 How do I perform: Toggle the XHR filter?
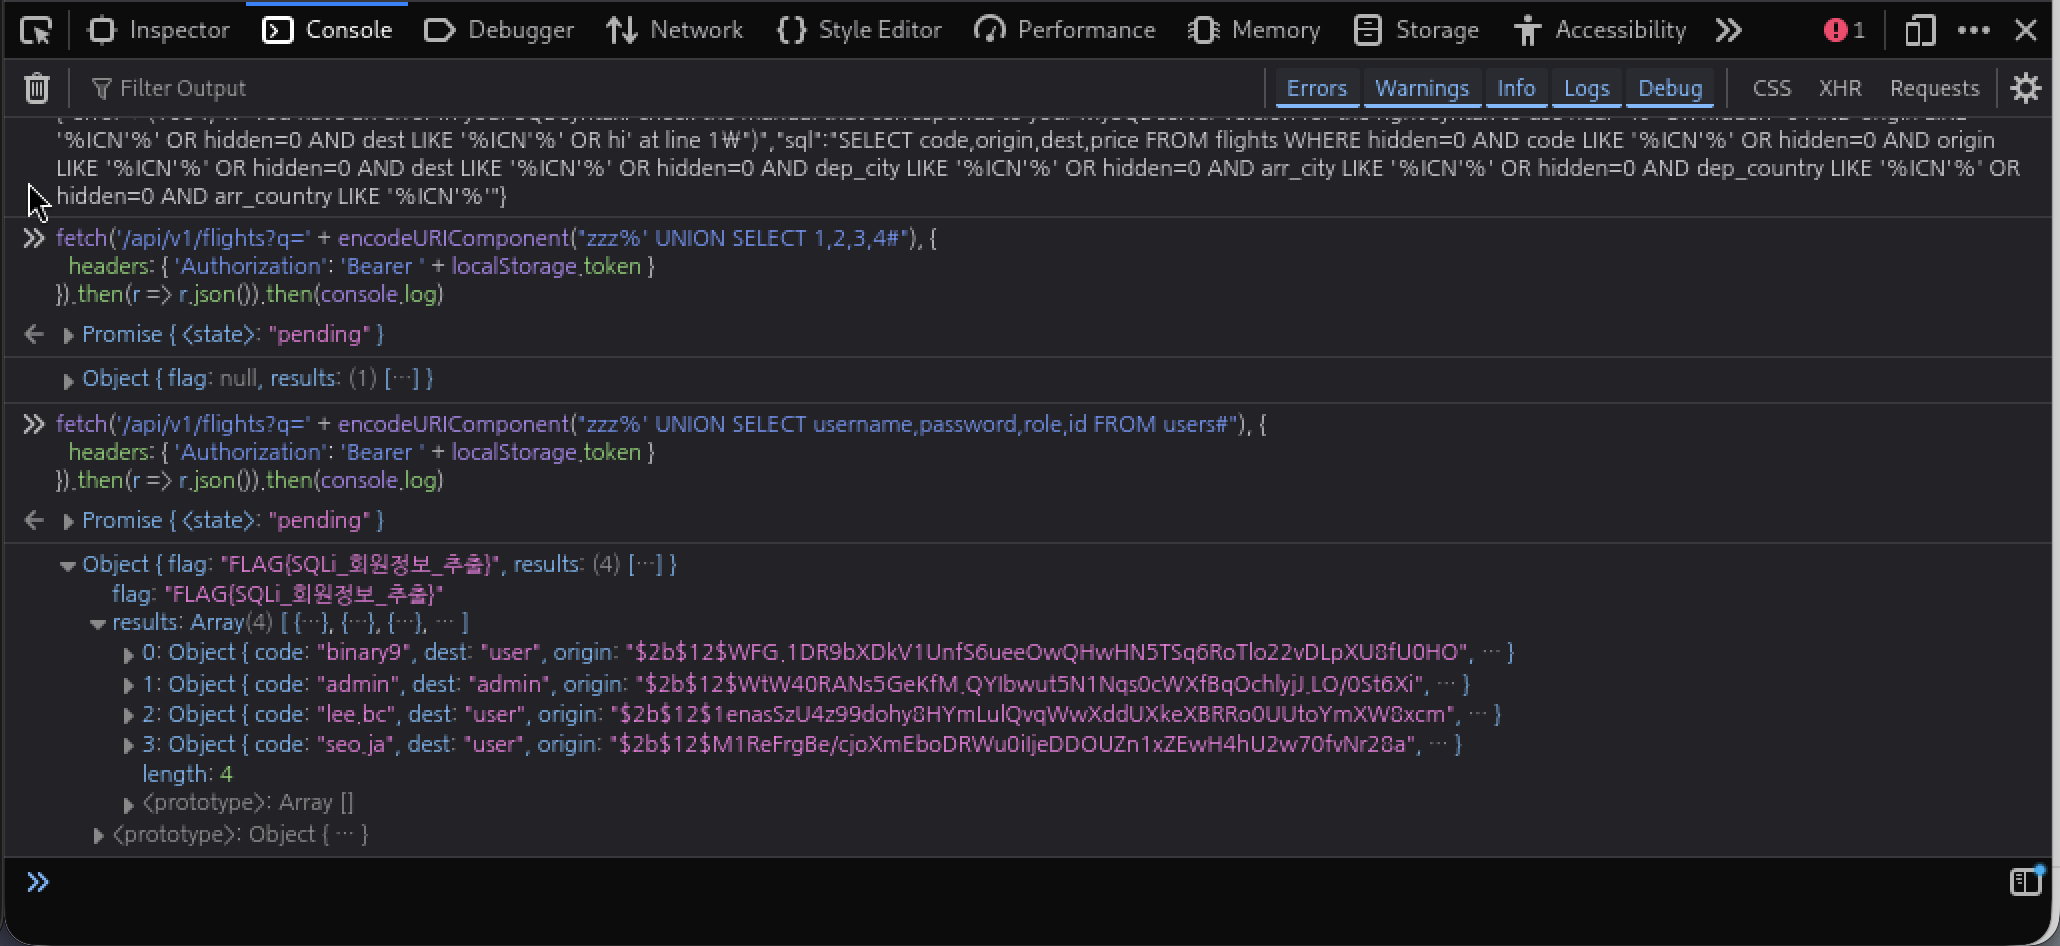click(1840, 88)
